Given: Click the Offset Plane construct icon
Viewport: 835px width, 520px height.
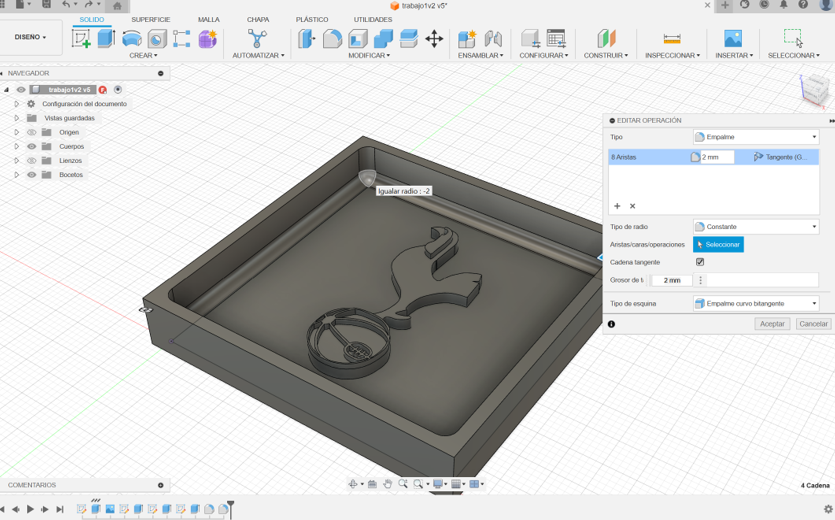Looking at the screenshot, I should [x=606, y=39].
